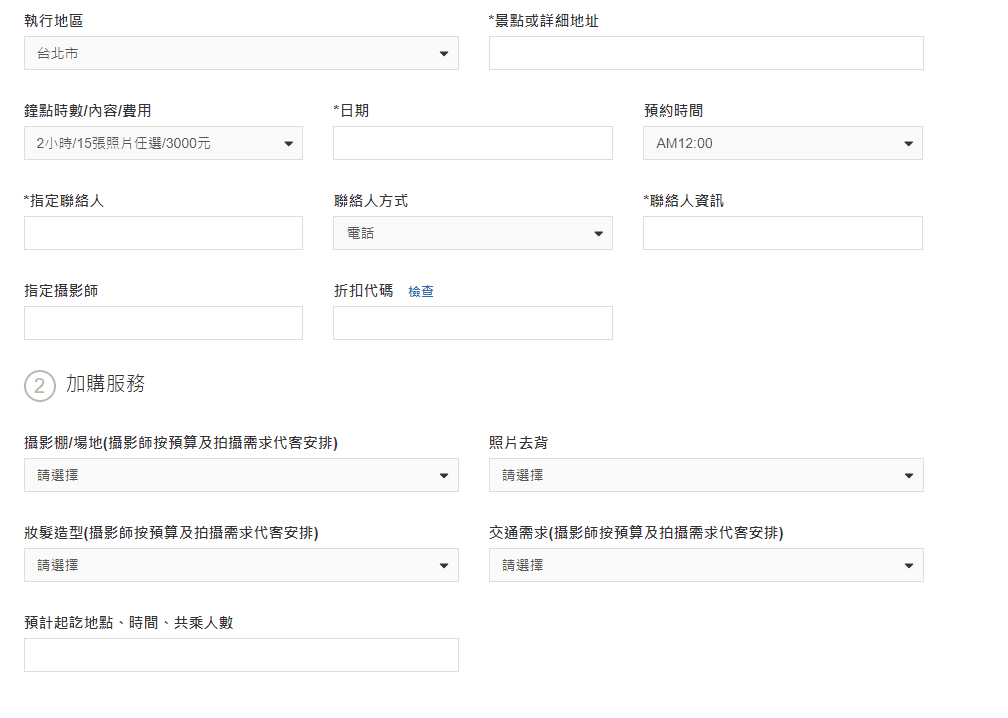Expand the 鐘點時數/內容/費用 dropdown

(163, 143)
